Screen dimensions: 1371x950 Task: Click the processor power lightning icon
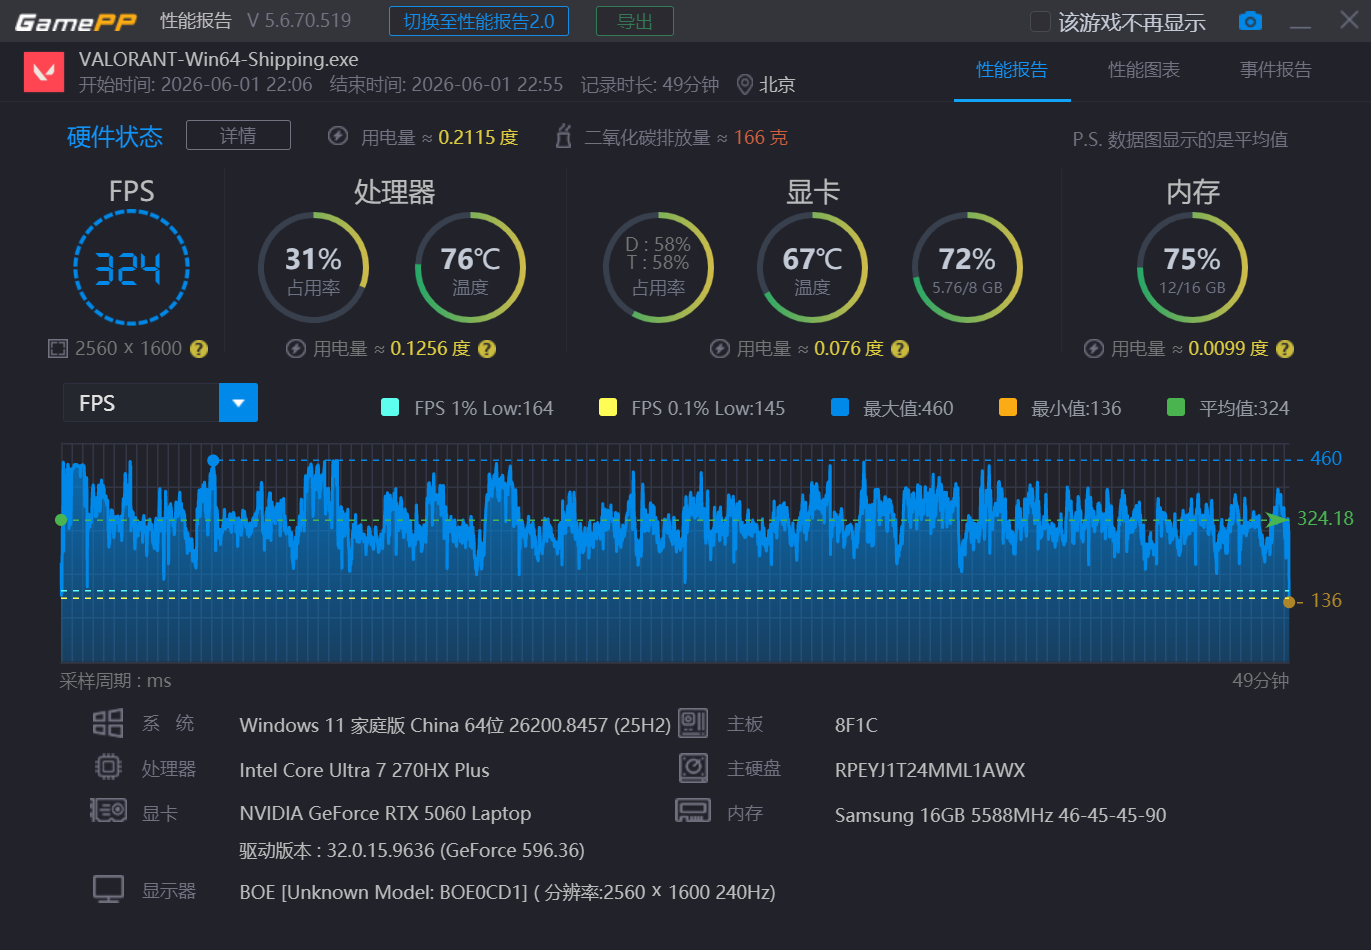point(295,349)
